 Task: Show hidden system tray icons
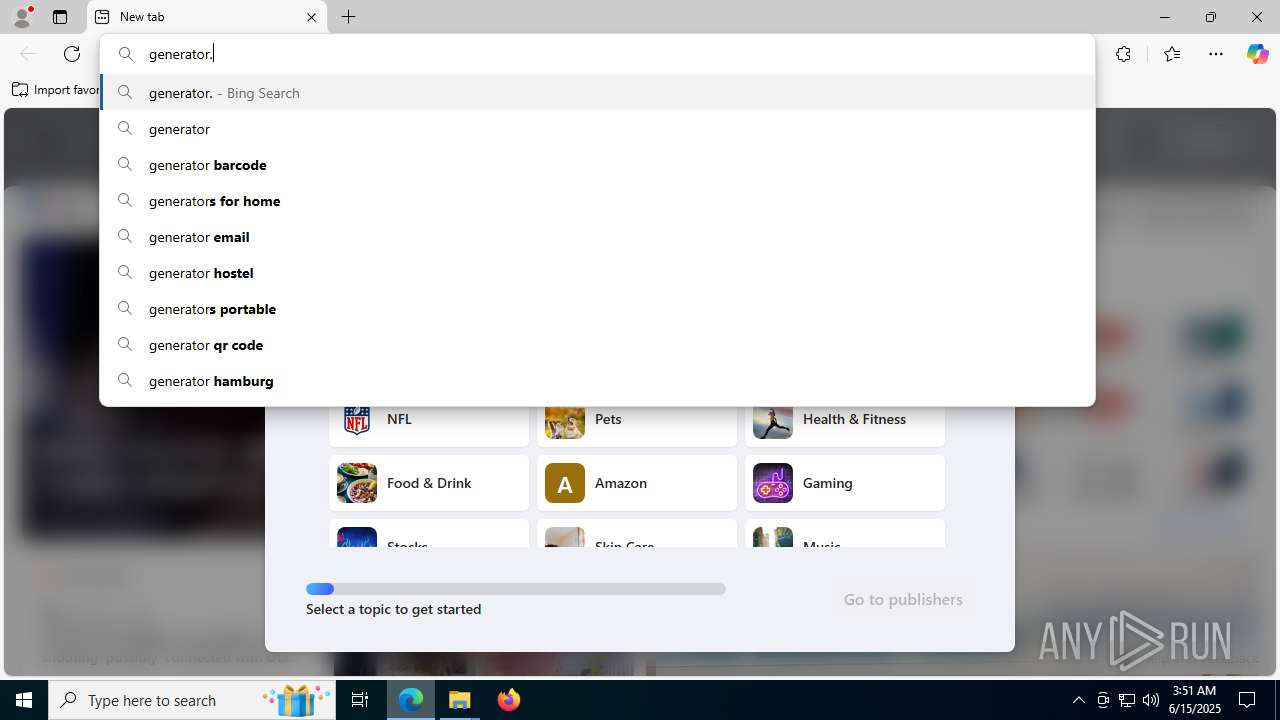pos(1078,700)
